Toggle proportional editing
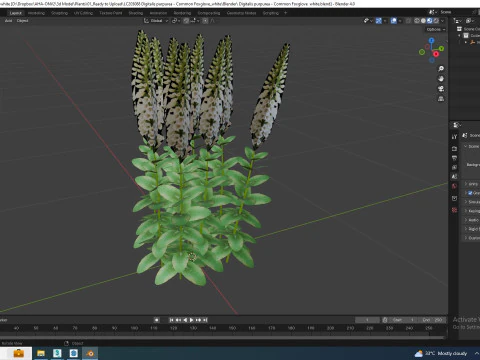This screenshot has height=360, width=480. 205,21
